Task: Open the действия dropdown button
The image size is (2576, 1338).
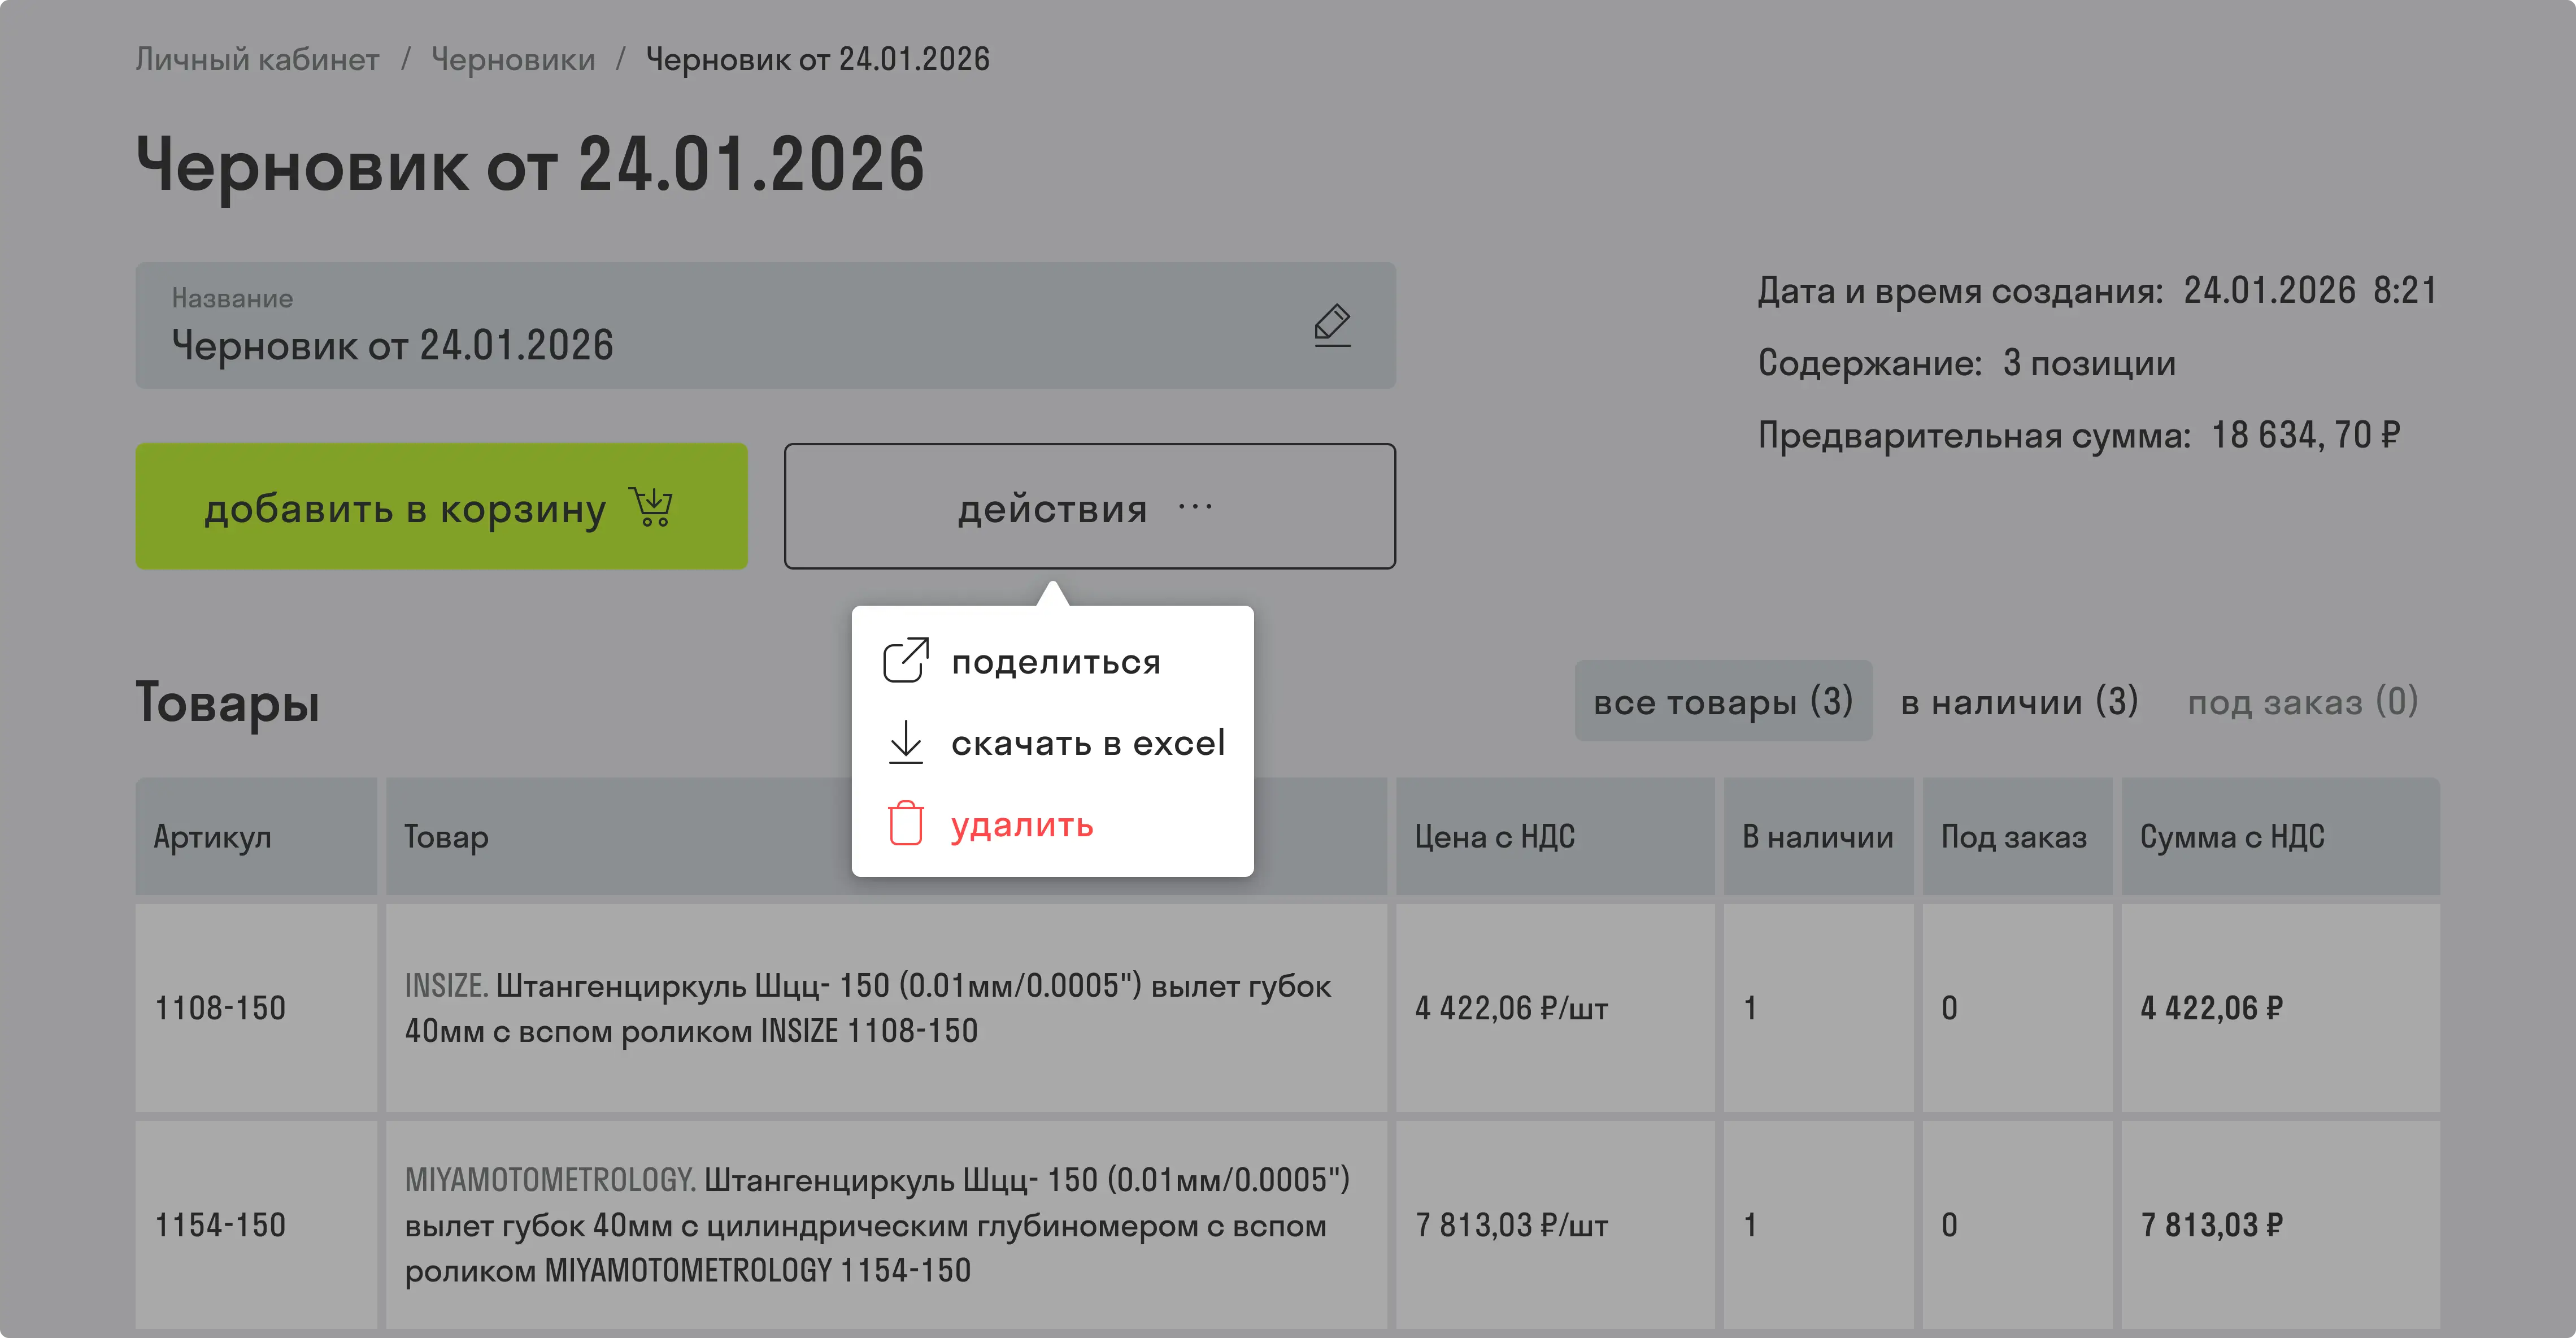Action: 1090,506
